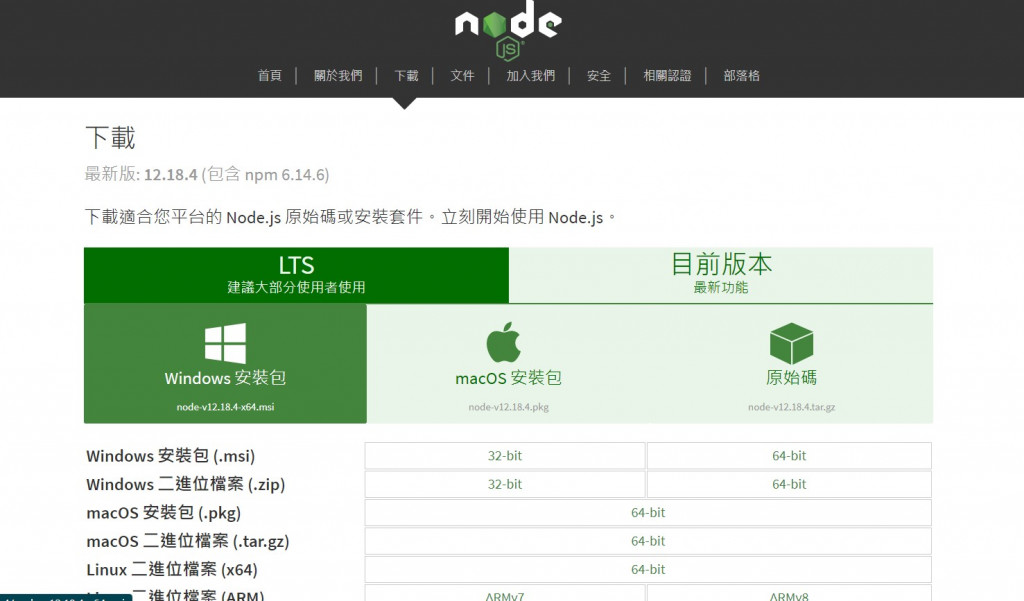Image resolution: width=1024 pixels, height=601 pixels.
Task: Switch to the 目前版本 tab
Action: 721,275
